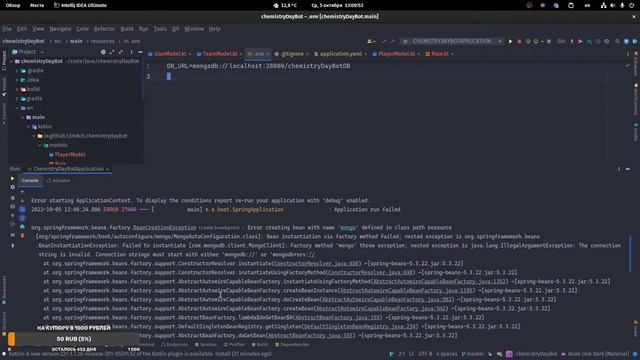Screen dimensions: 640x360
Task: Click UTF-8 encoding in status bar
Action: tap(424, 354)
